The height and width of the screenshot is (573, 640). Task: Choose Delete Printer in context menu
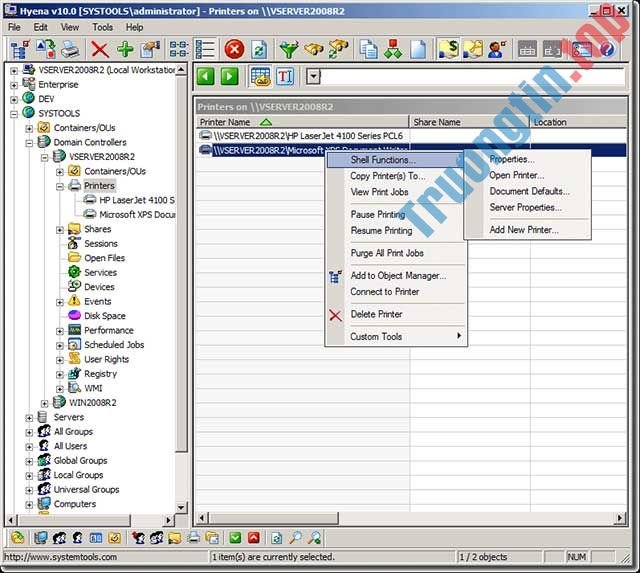tap(376, 314)
